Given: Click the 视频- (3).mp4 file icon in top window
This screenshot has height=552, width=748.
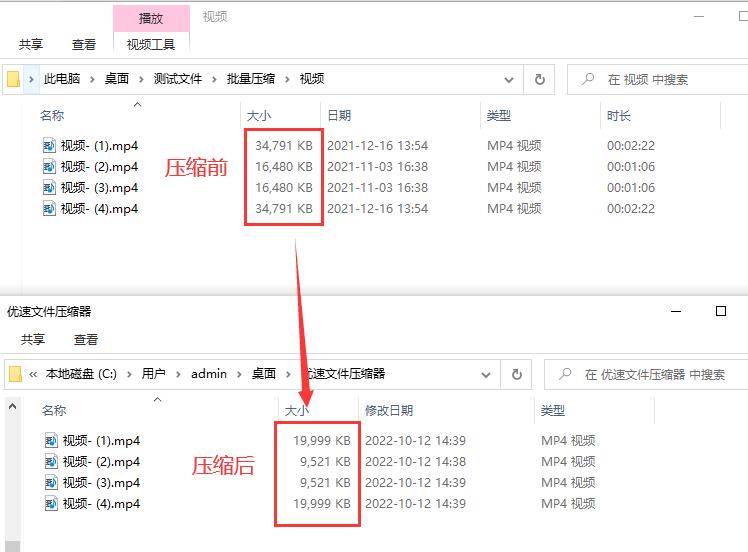Looking at the screenshot, I should click(49, 187).
